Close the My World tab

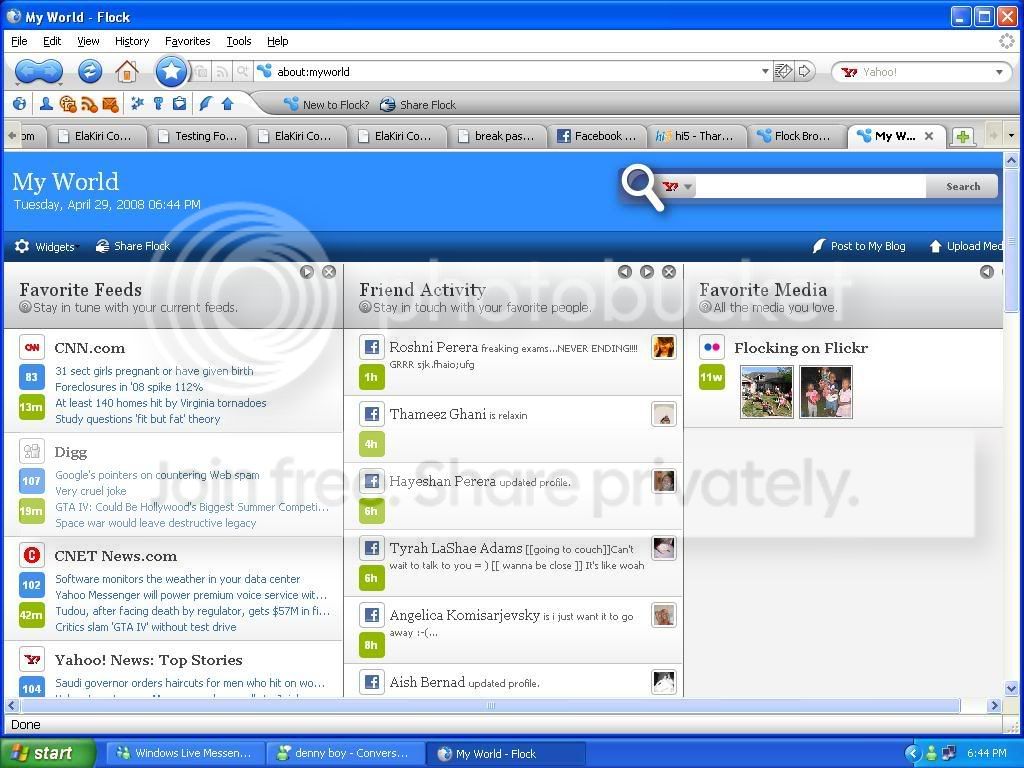coord(929,136)
